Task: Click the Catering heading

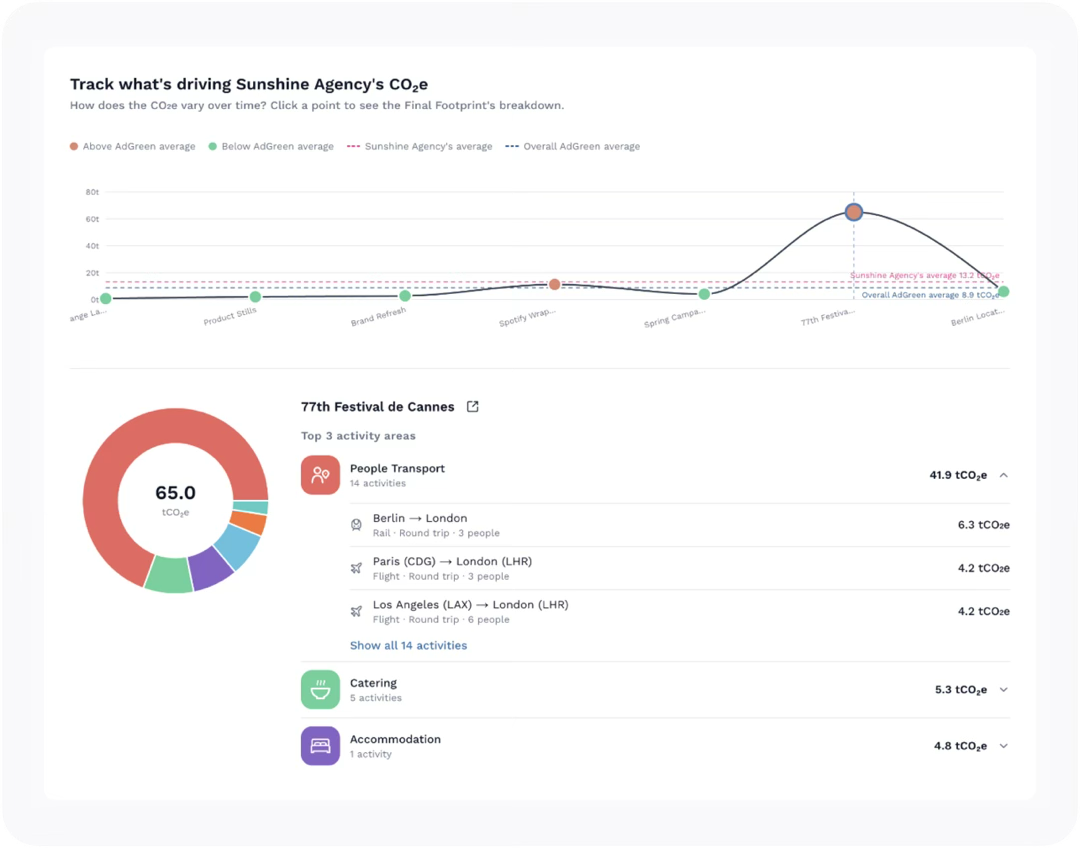Action: click(373, 683)
